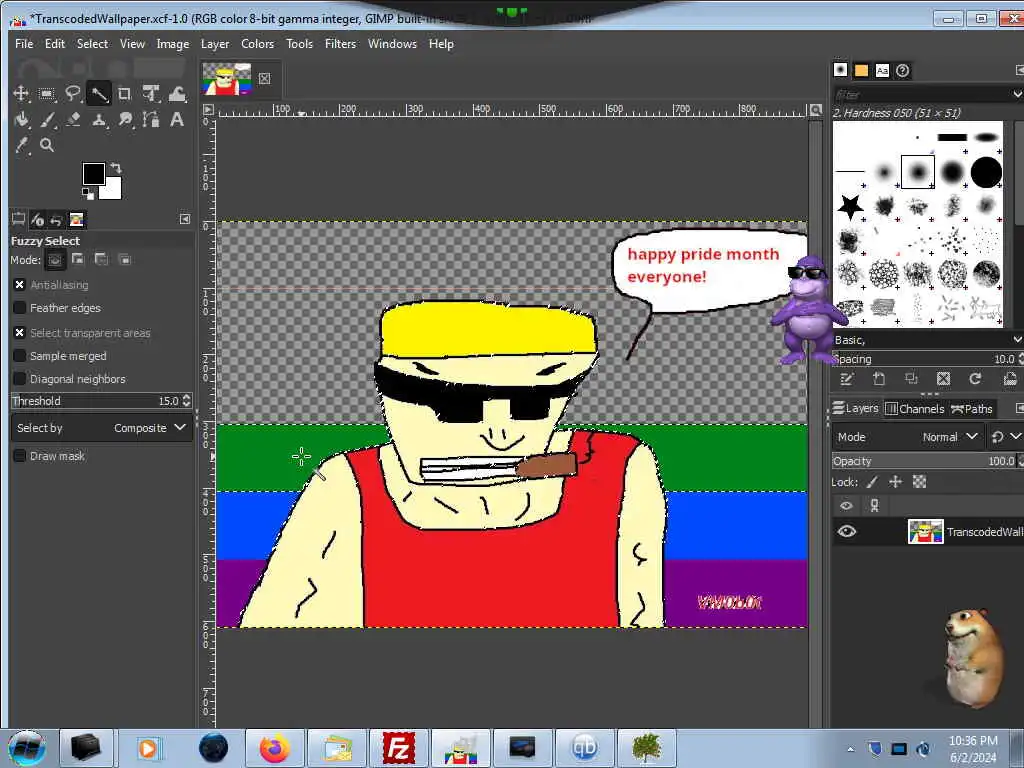The height and width of the screenshot is (768, 1024).
Task: Expand the Basic brush tag dropdown
Action: pyautogui.click(x=1016, y=340)
